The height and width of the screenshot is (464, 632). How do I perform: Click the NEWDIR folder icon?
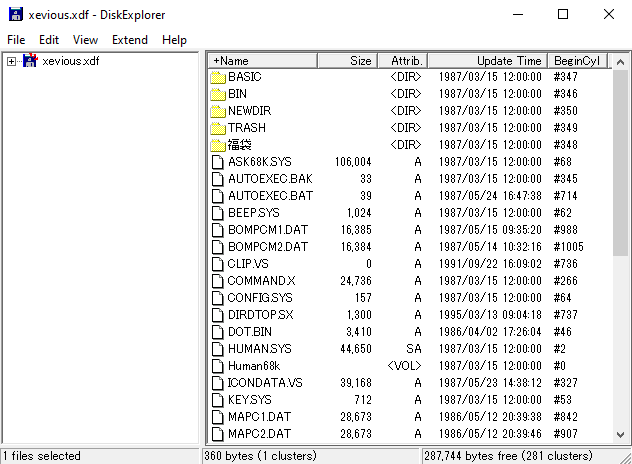218,111
